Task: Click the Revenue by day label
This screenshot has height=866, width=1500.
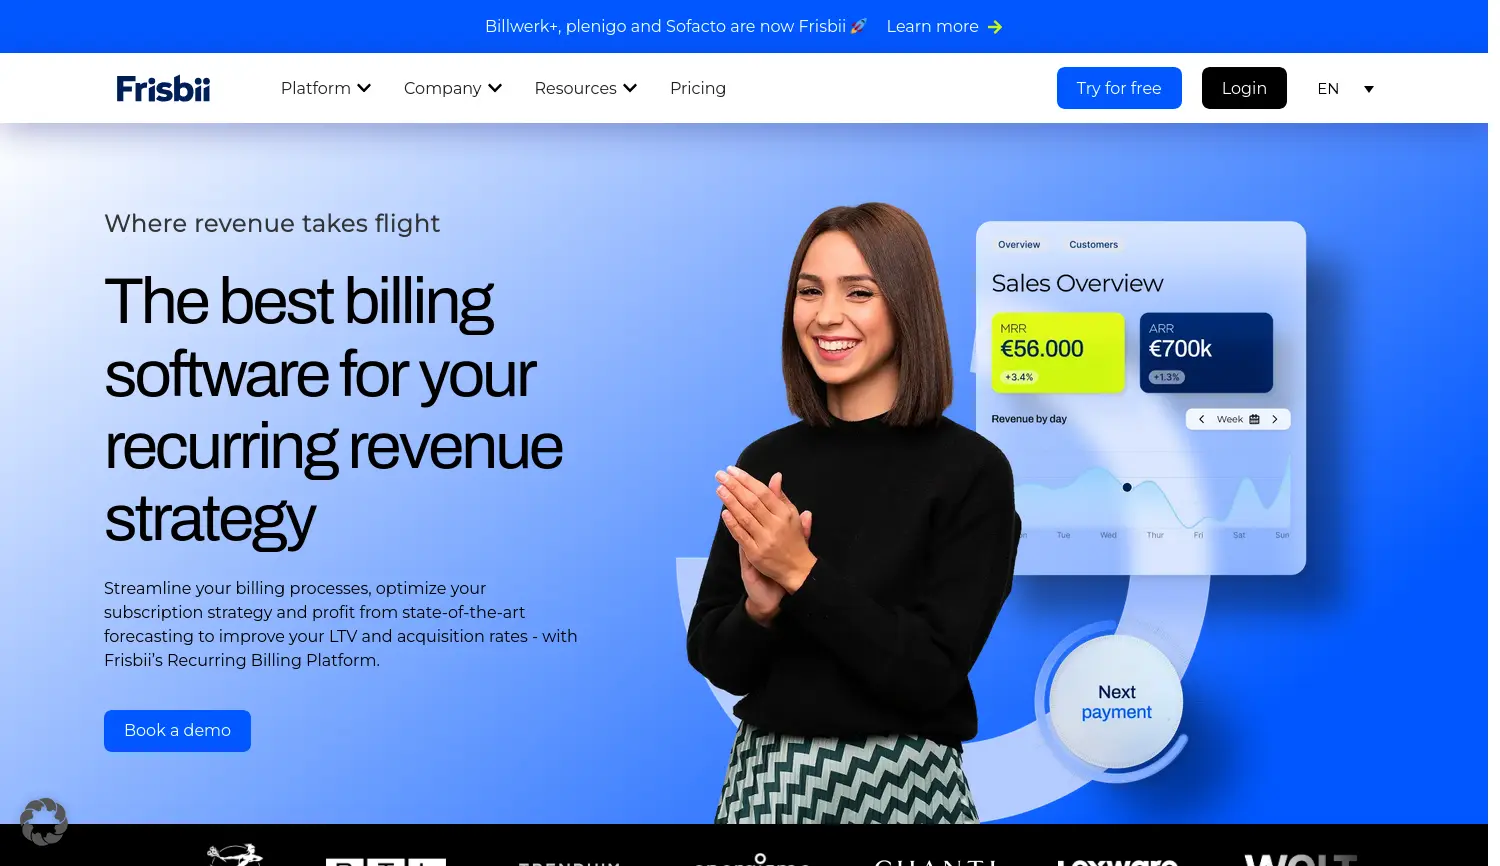Action: [x=1029, y=419]
